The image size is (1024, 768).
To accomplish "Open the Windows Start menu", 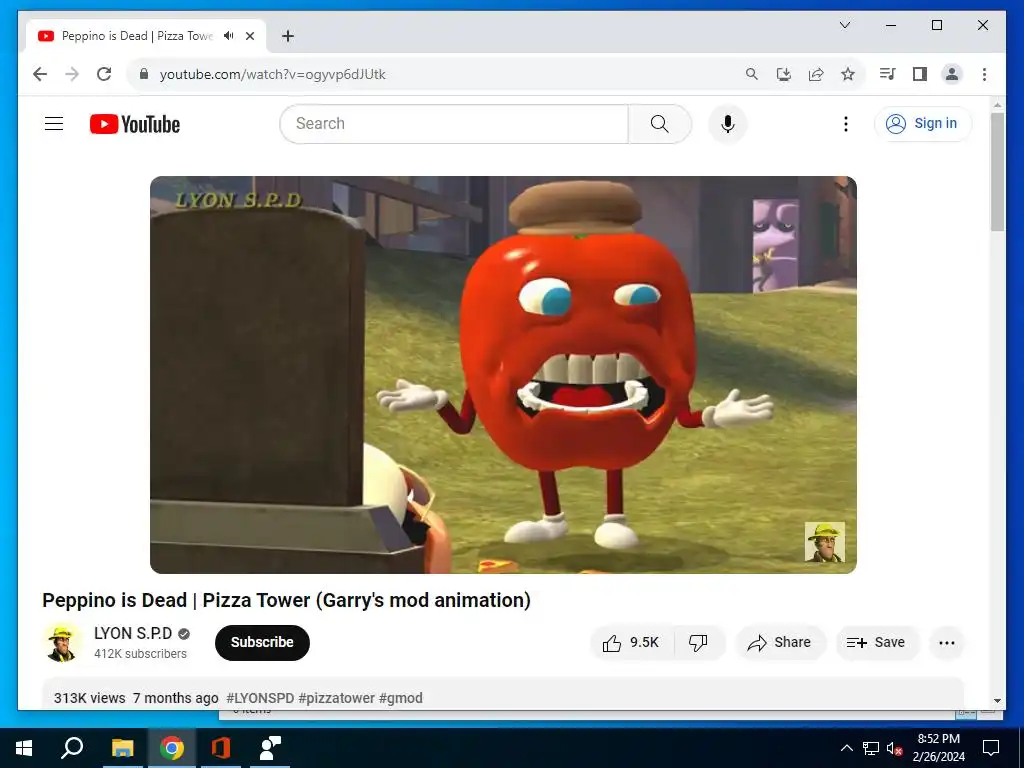I will (x=24, y=748).
